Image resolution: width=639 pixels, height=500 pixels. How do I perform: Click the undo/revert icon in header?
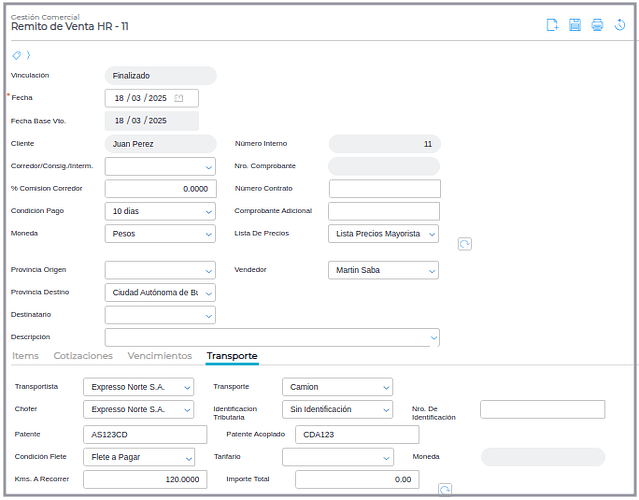pyautogui.click(x=620, y=26)
